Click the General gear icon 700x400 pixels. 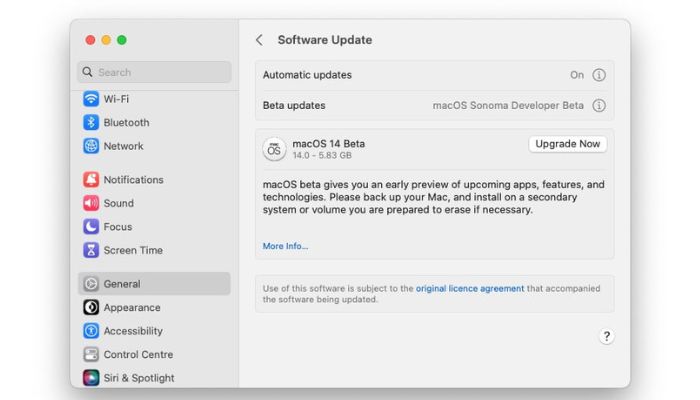tap(91, 284)
